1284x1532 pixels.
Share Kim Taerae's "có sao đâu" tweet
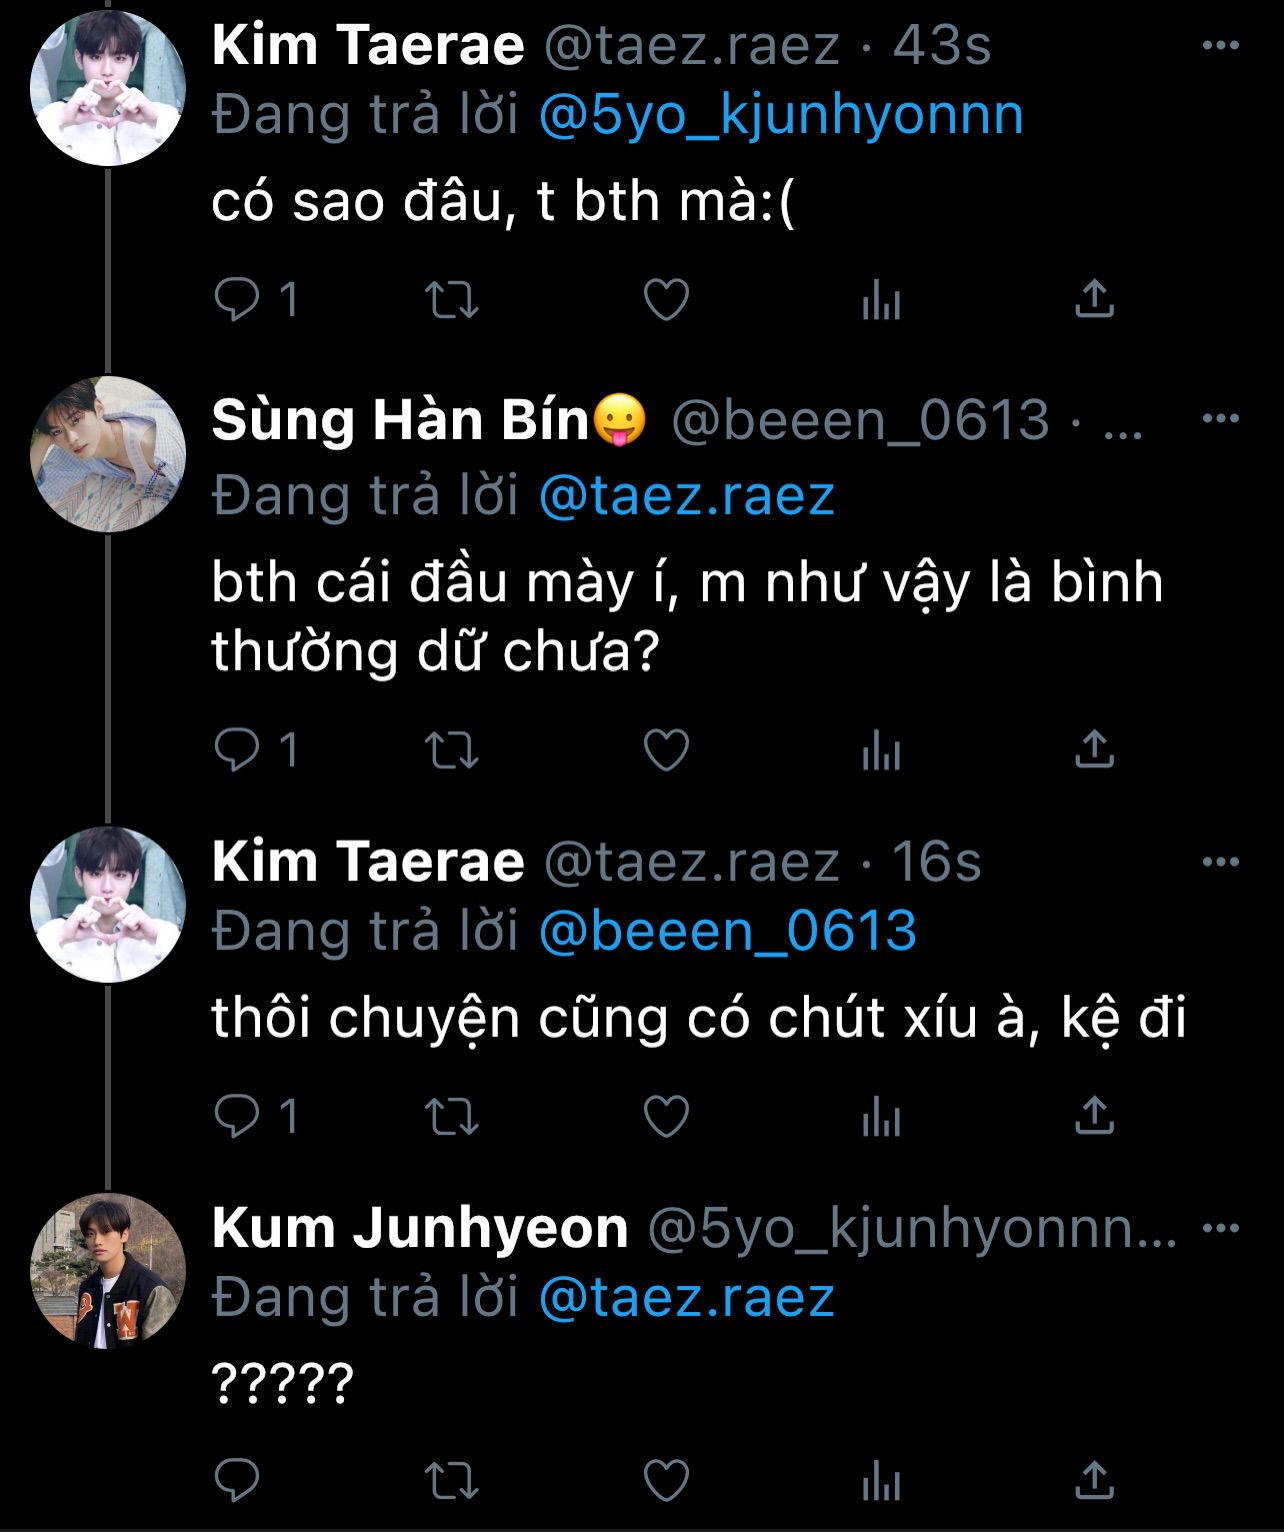[x=1094, y=299]
